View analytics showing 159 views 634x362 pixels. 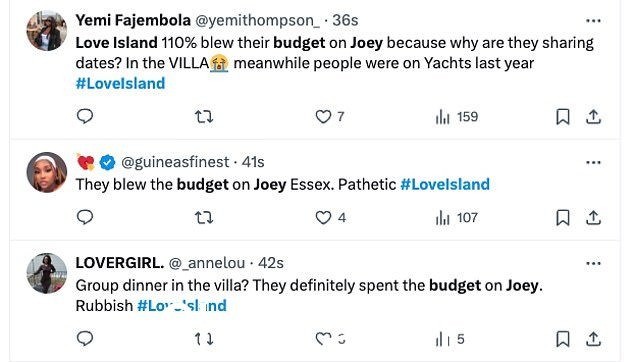tap(457, 117)
